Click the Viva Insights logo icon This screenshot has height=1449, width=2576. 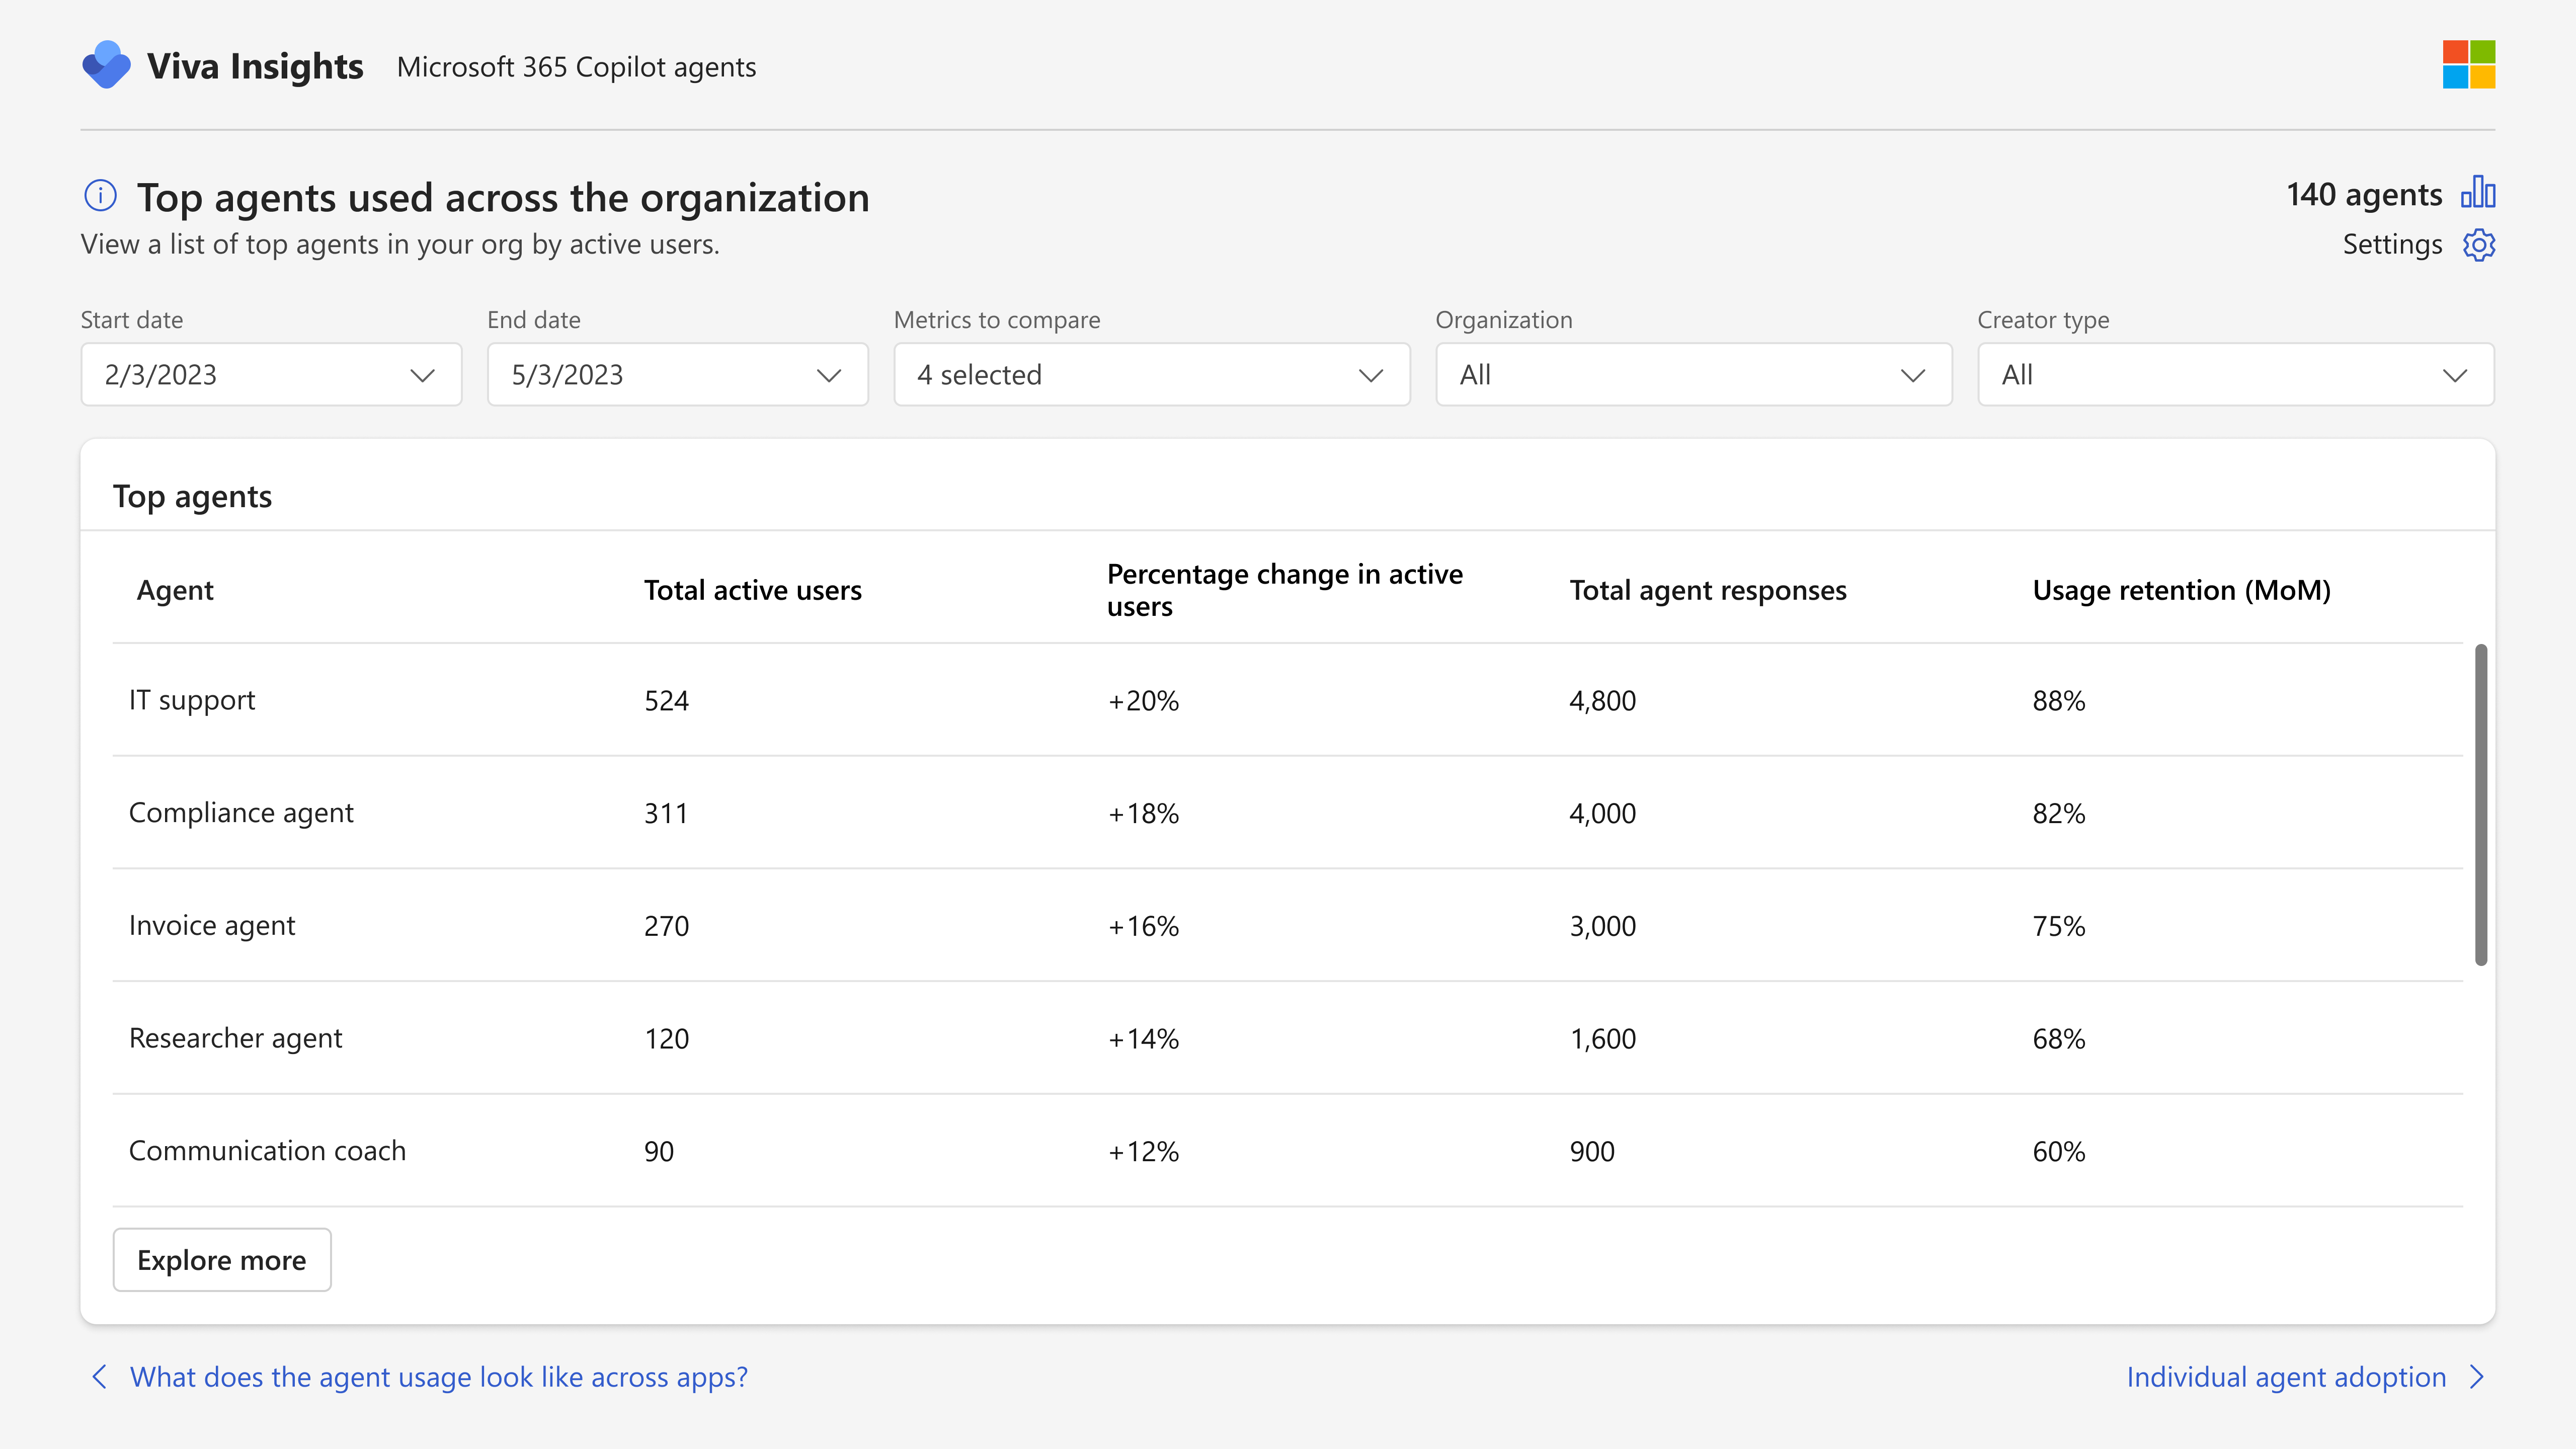[x=106, y=65]
